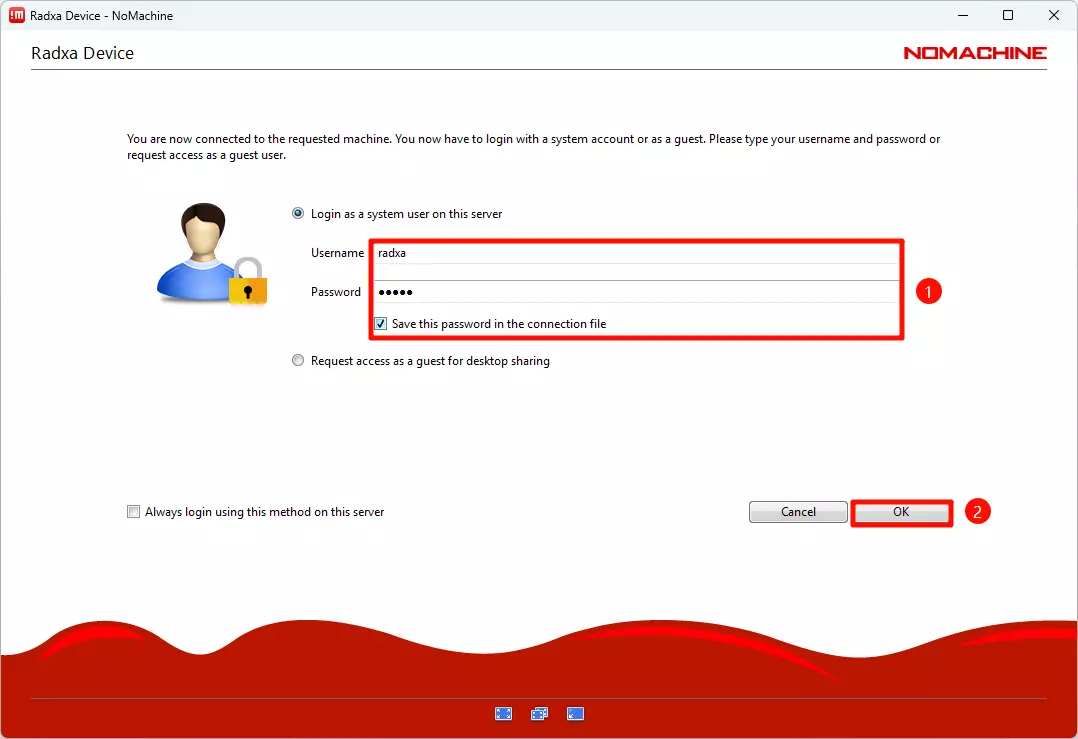Image resolution: width=1078 pixels, height=739 pixels.
Task: Click the 'Radxa Device' page heading
Action: coord(83,53)
